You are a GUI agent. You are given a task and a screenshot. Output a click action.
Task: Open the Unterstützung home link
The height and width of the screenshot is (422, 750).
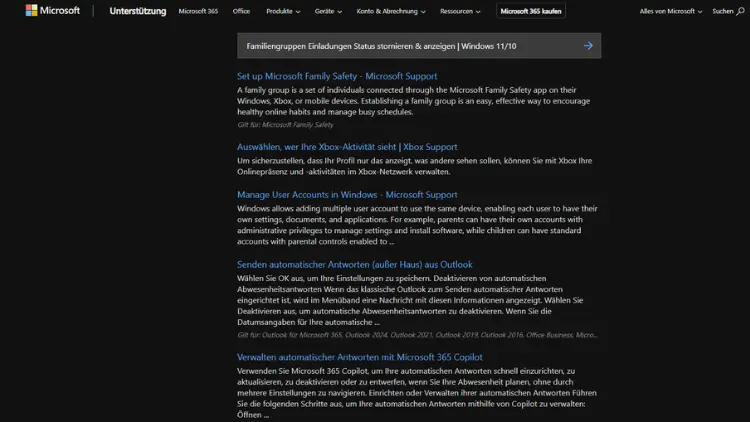[x=138, y=11]
